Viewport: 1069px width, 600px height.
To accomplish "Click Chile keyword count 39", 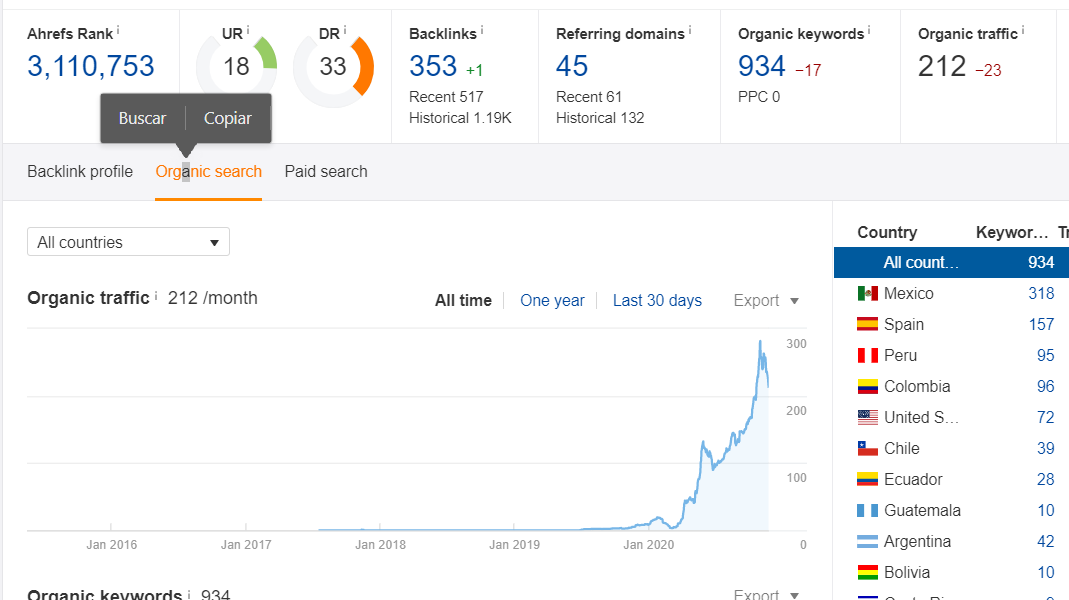I will [1045, 449].
